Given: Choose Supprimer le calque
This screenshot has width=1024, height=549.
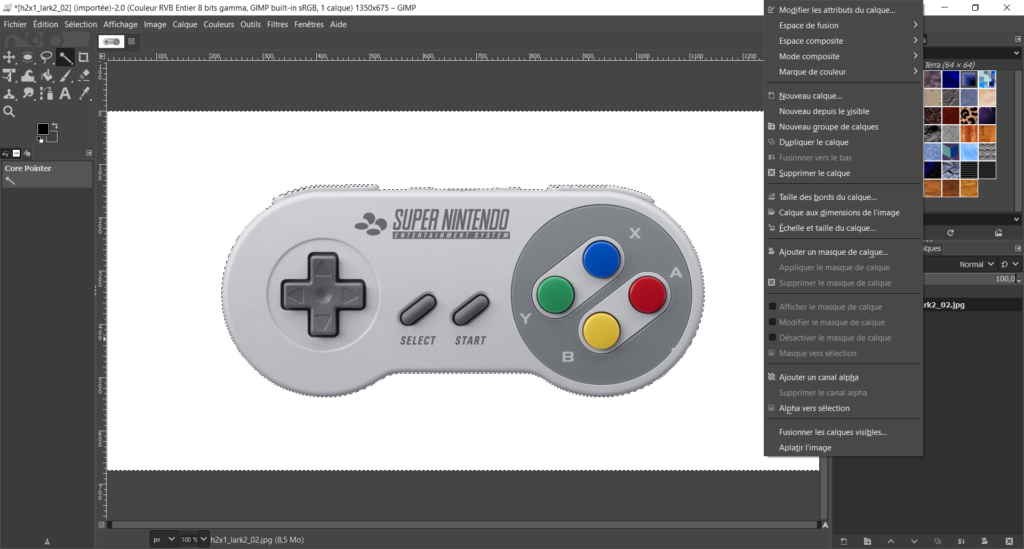Looking at the screenshot, I should pos(843,173).
